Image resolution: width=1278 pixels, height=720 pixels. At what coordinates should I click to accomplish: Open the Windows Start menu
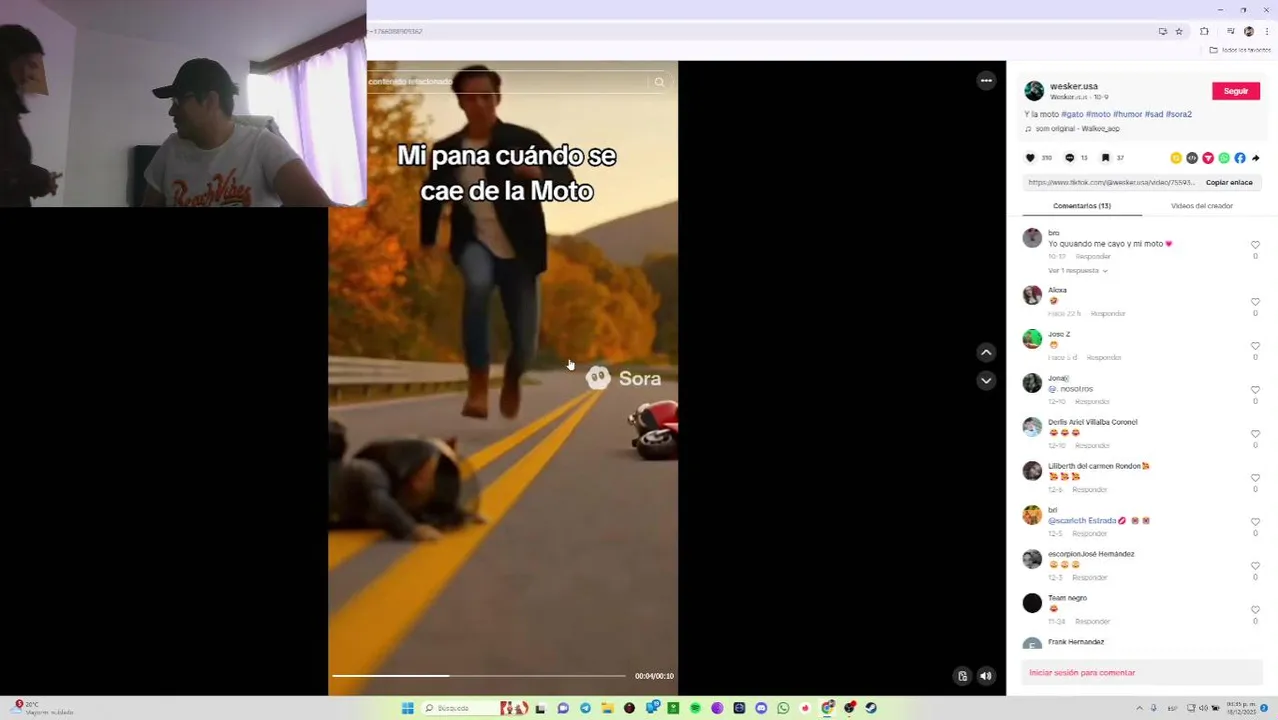click(407, 708)
